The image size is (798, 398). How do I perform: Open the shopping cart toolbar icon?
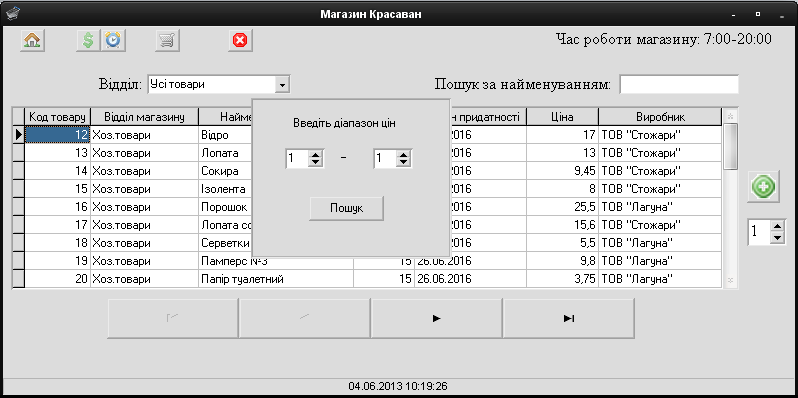(167, 41)
